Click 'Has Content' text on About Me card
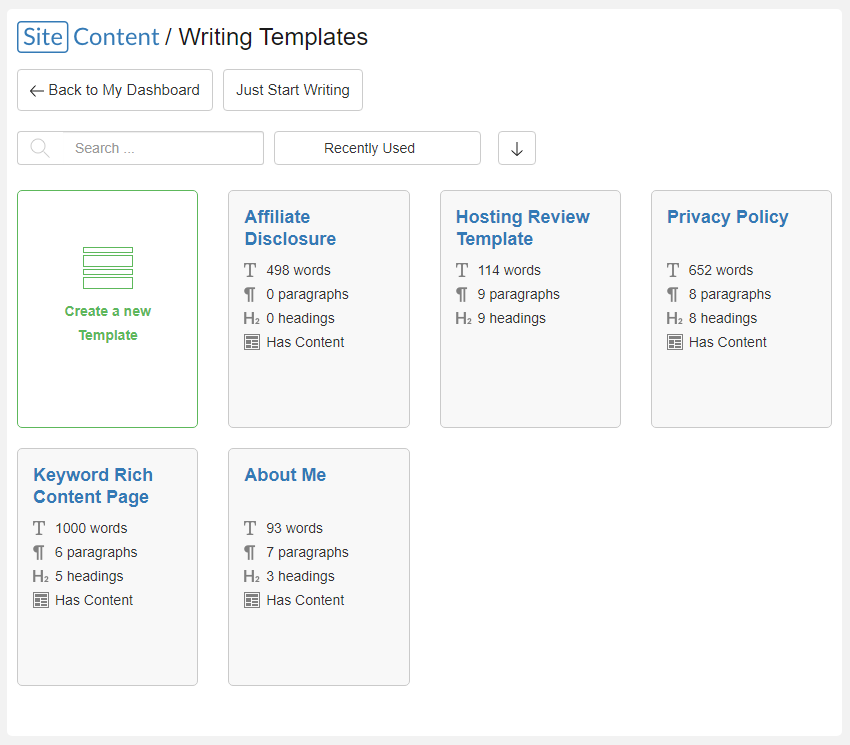Image resolution: width=850 pixels, height=745 pixels. coord(305,600)
